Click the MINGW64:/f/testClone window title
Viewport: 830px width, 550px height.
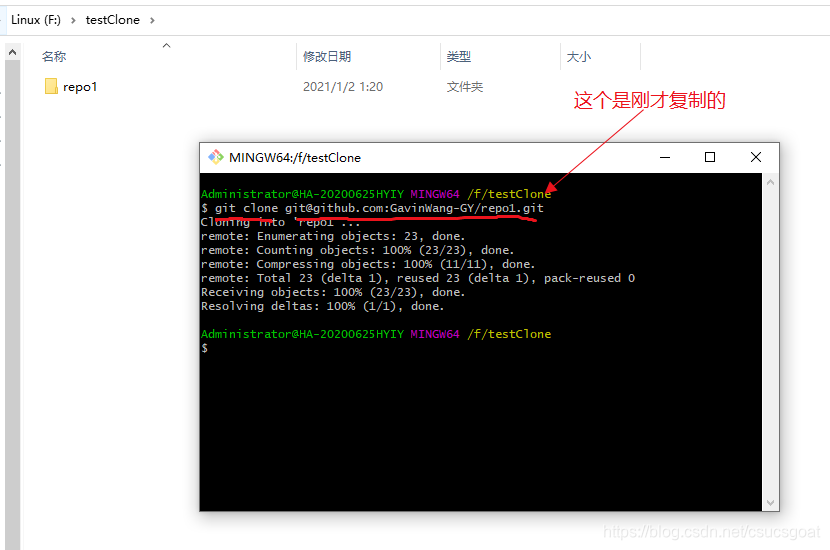295,158
